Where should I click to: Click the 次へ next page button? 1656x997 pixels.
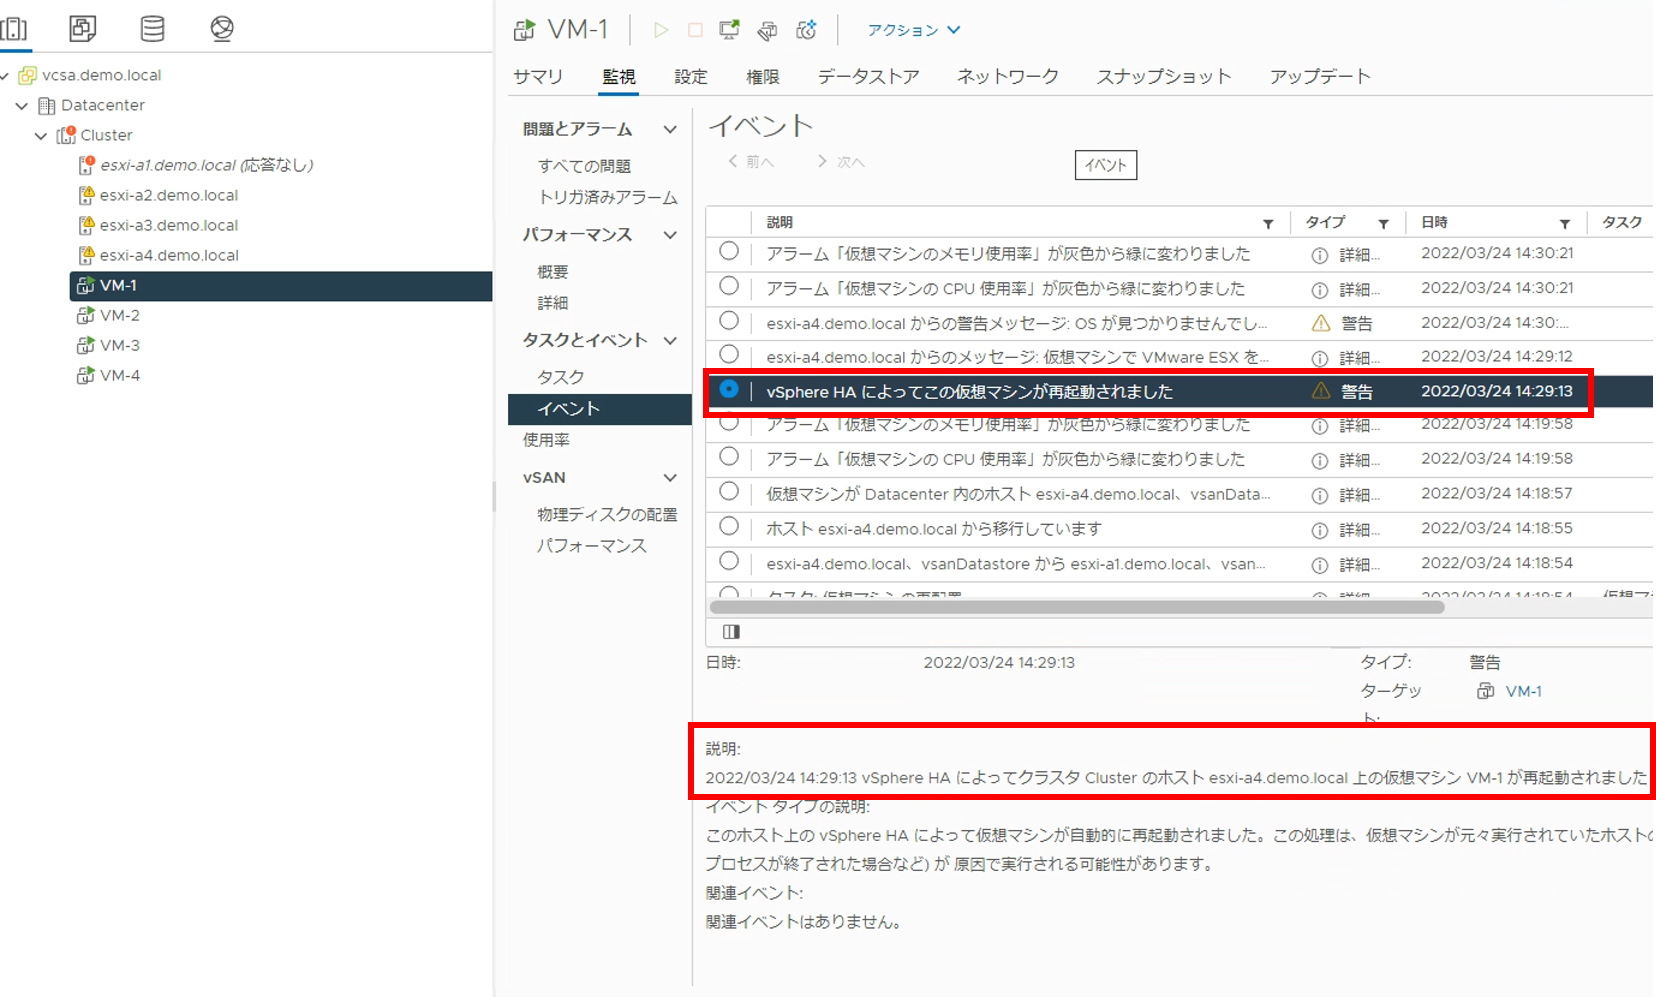[x=841, y=162]
